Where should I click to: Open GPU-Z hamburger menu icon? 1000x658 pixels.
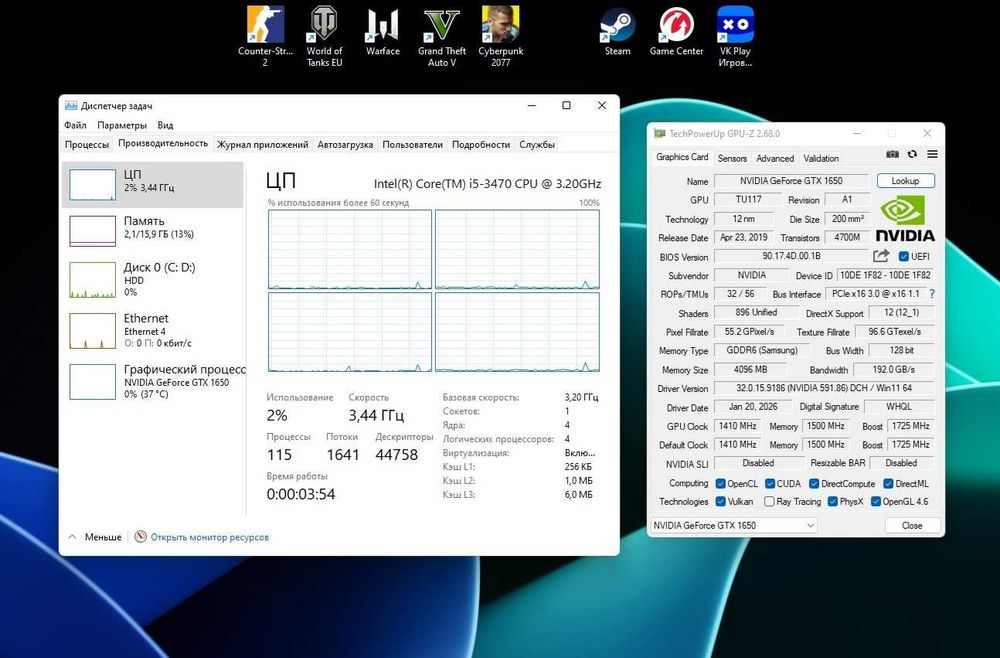click(x=932, y=154)
